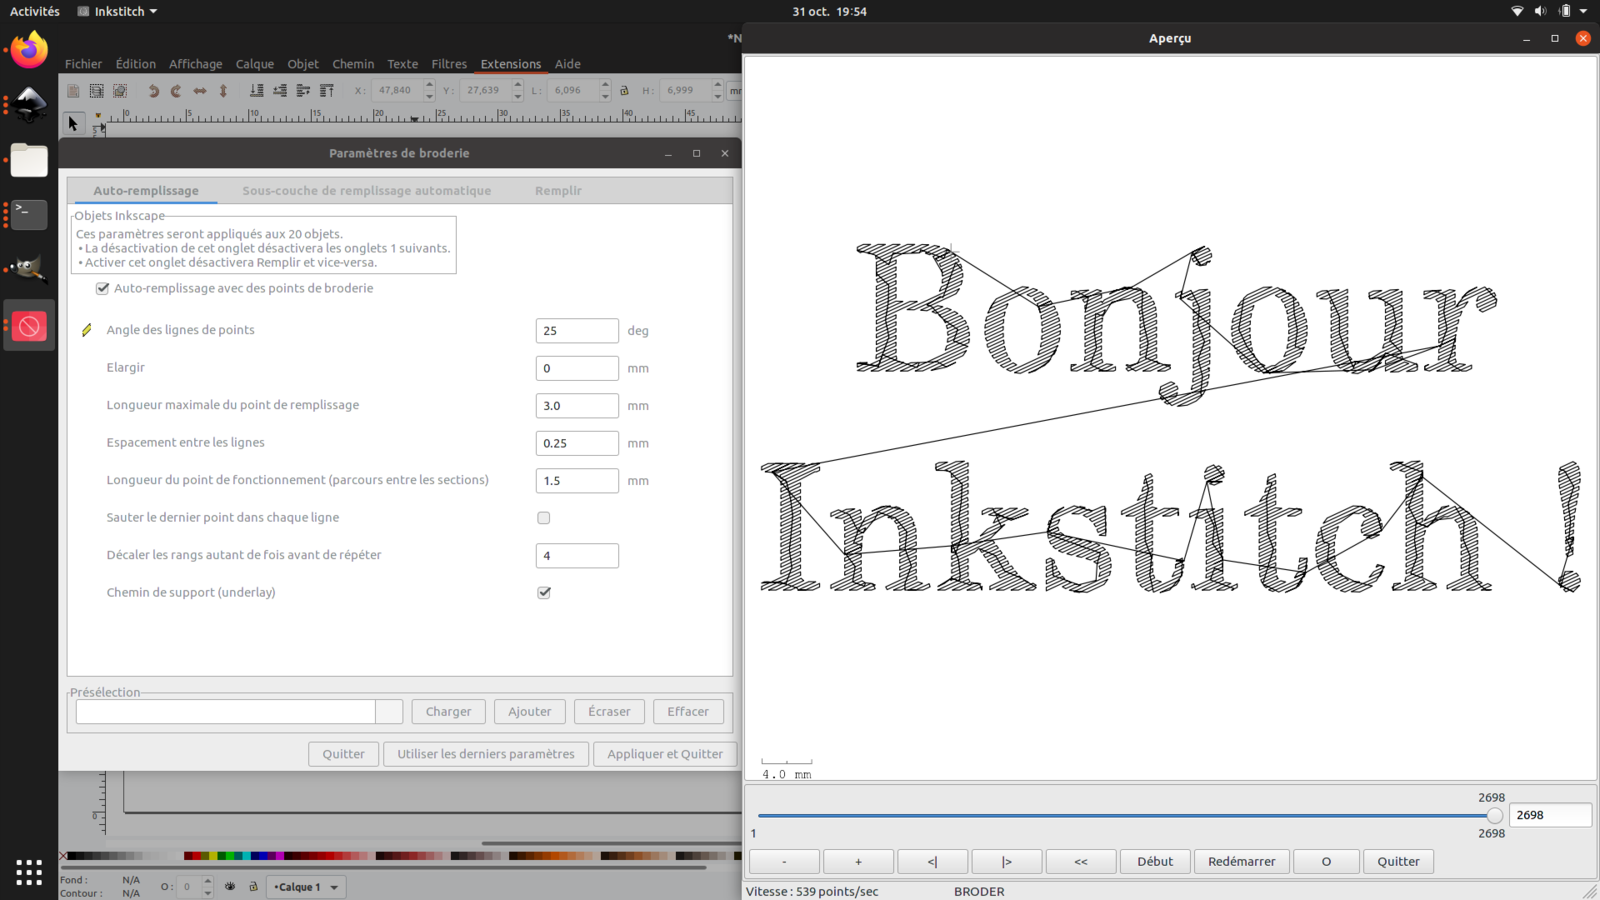Image resolution: width=1600 pixels, height=900 pixels.
Task: Show applications grid in the dock
Action: (x=29, y=872)
